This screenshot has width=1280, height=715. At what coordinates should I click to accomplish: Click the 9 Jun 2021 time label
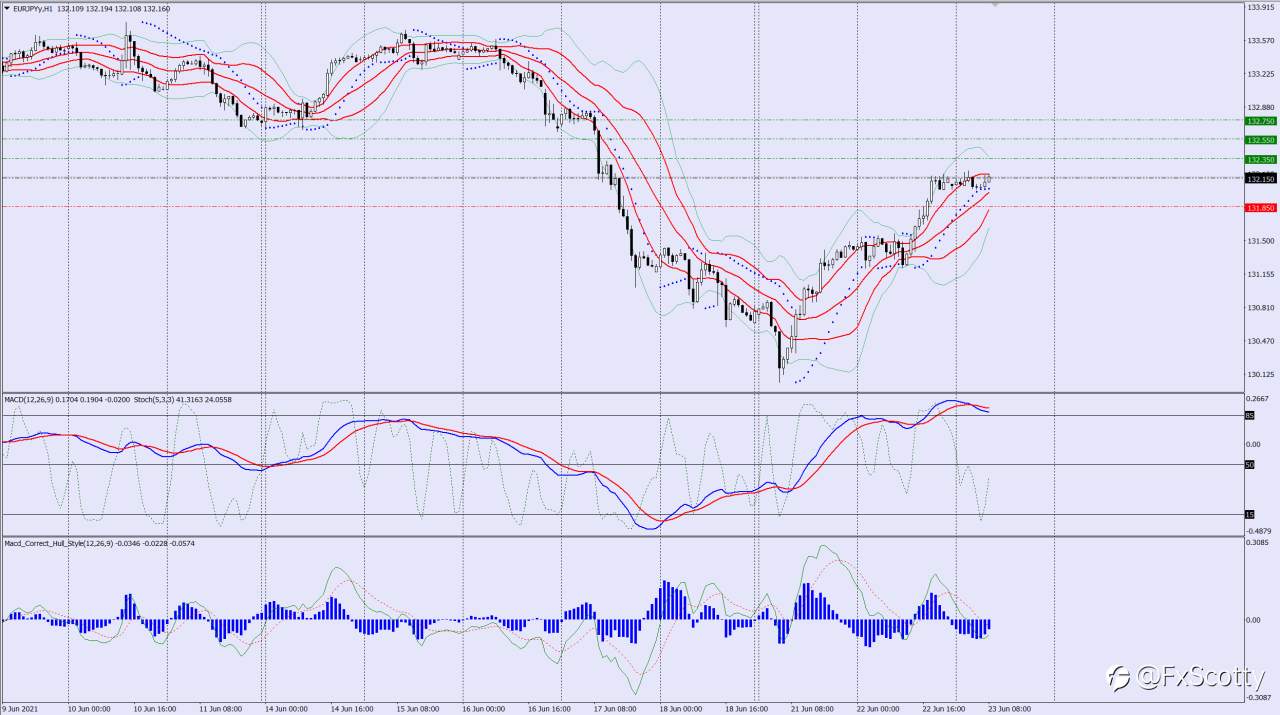[x=19, y=708]
